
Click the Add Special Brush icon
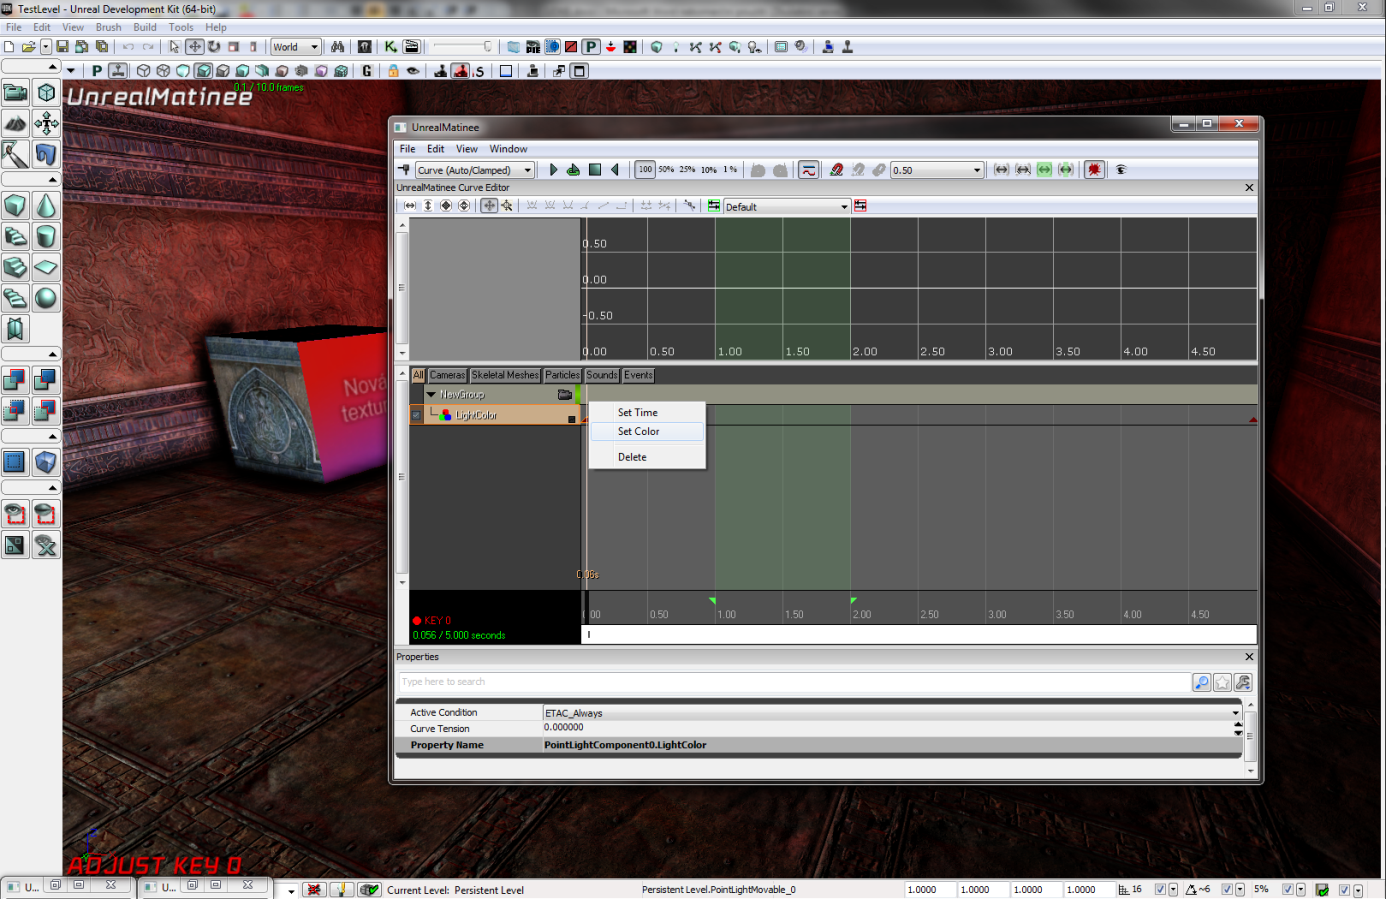(15, 462)
